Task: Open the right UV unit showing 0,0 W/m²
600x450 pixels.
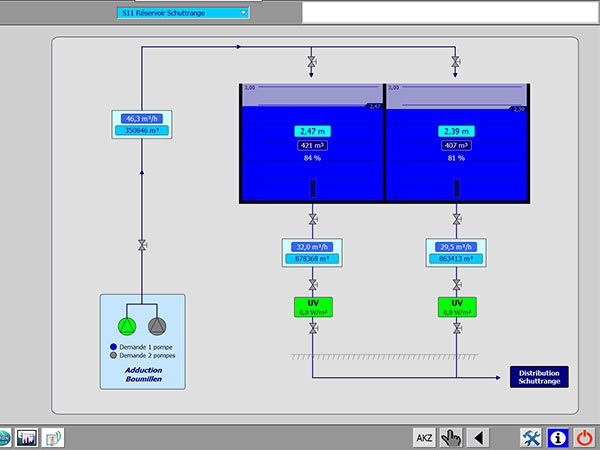Action: coord(457,307)
